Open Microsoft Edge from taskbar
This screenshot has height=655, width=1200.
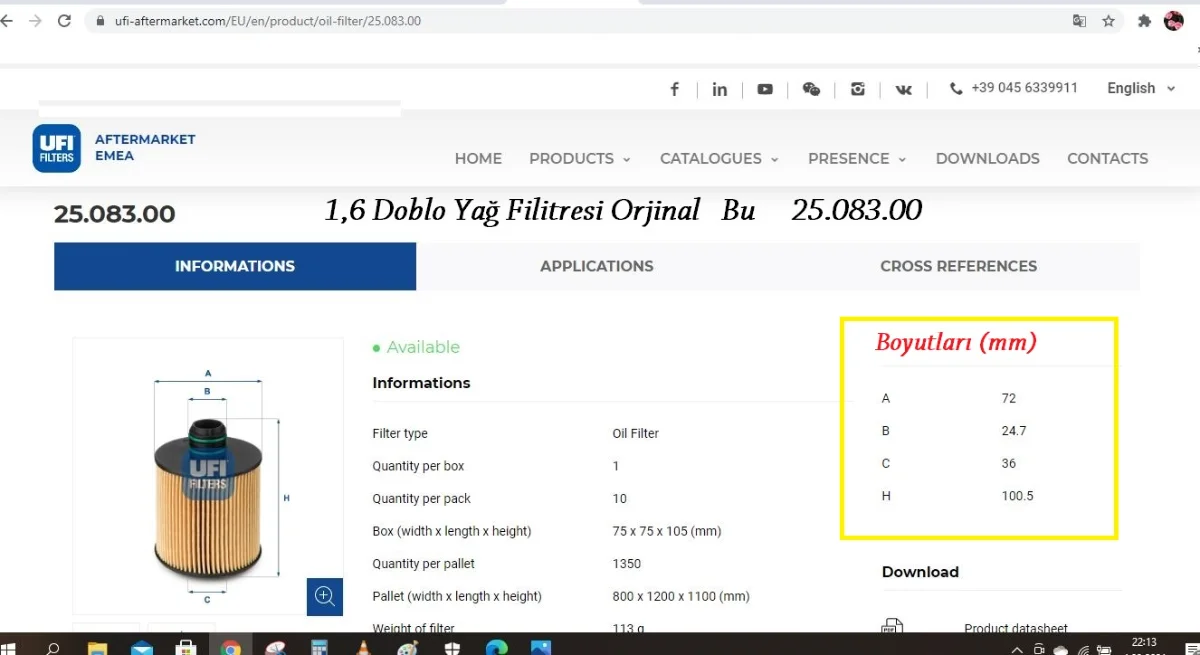[497, 648]
